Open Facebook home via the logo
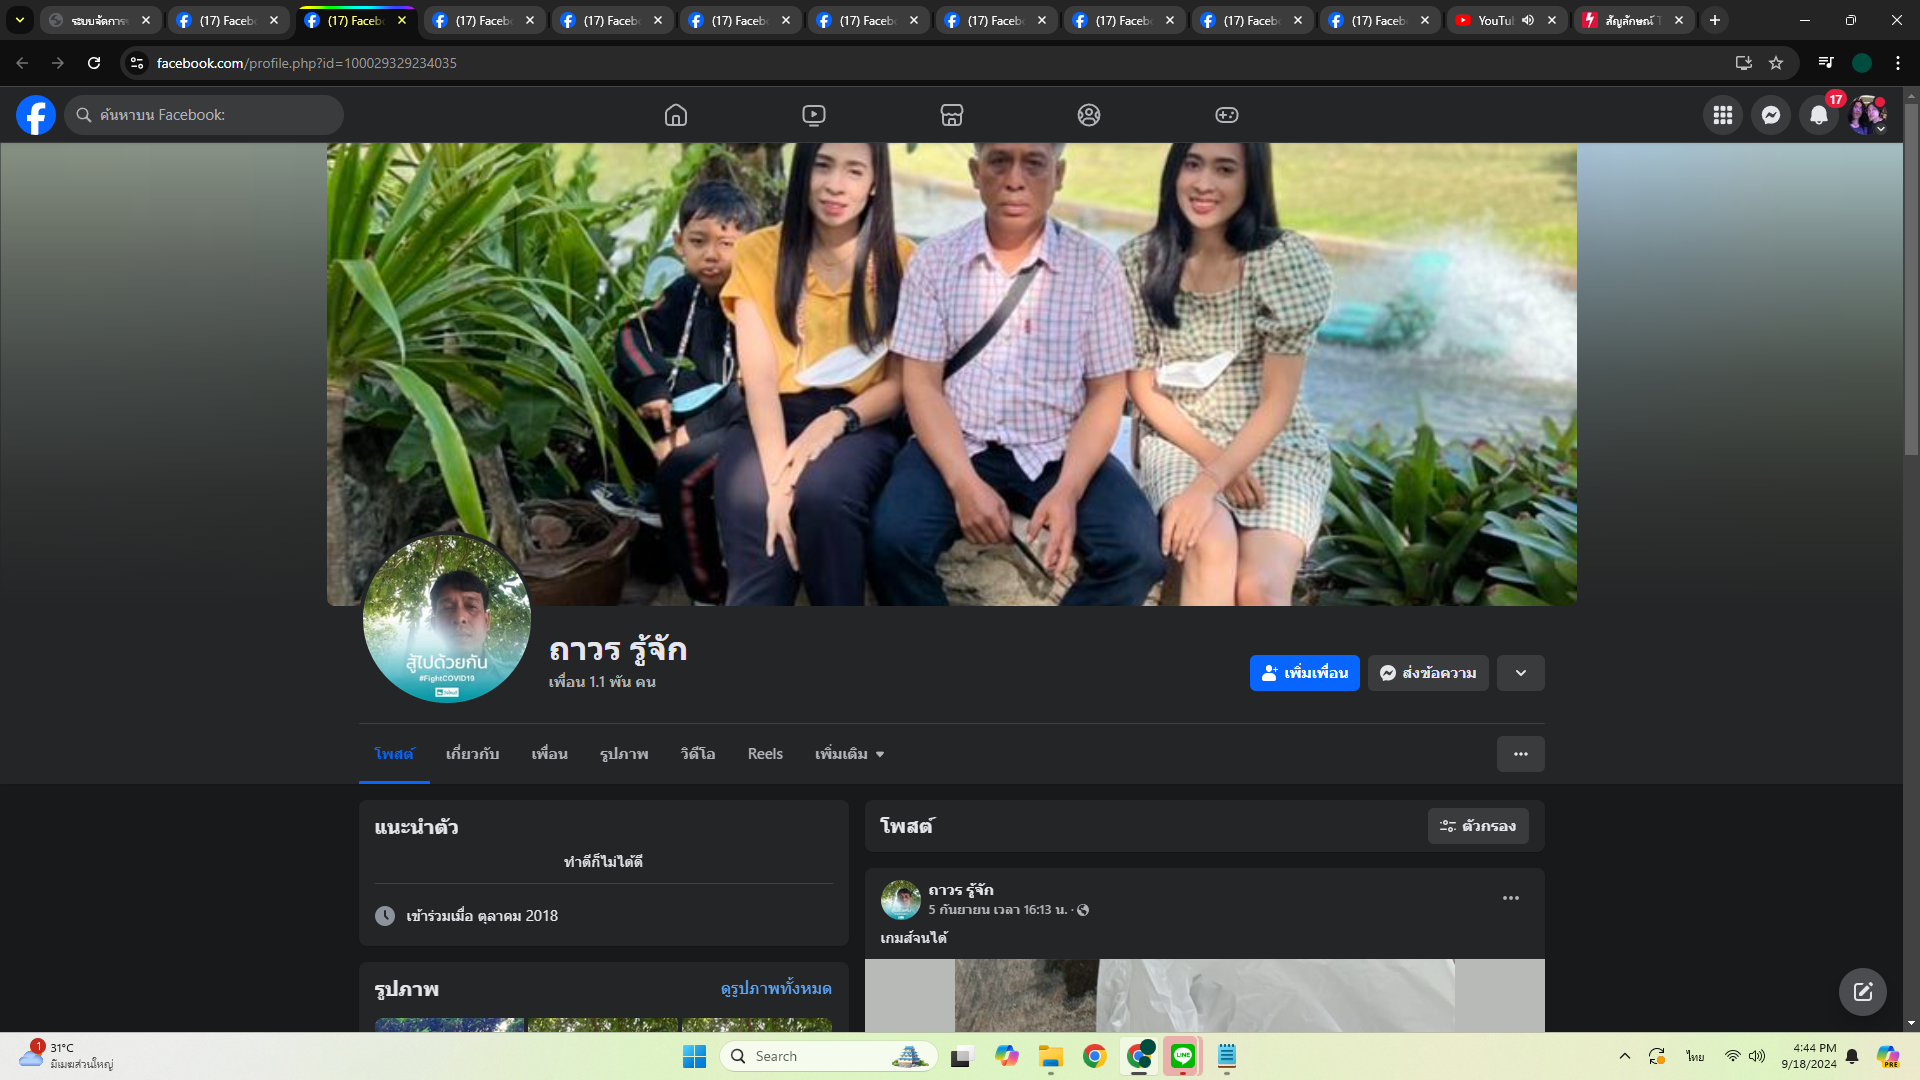The image size is (1920, 1080). 36,115
